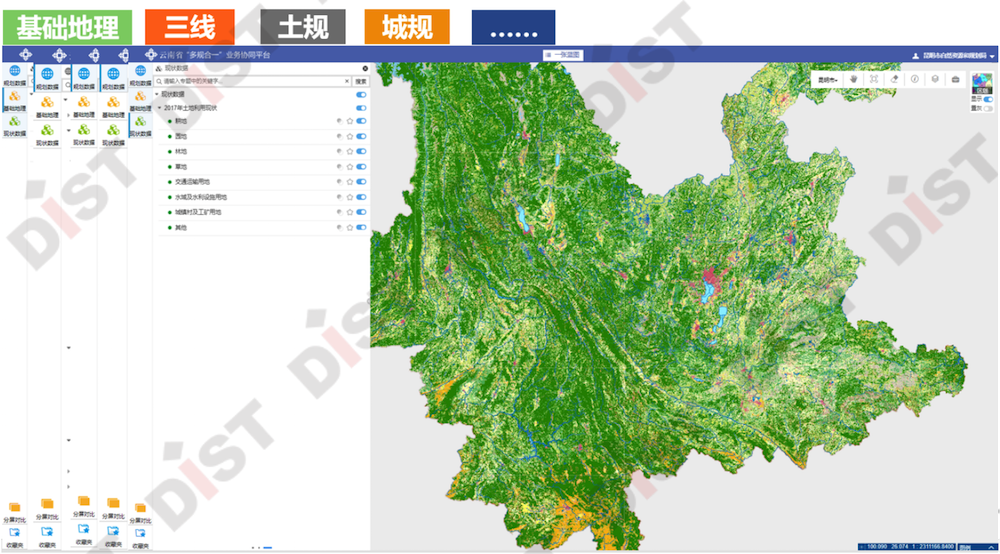Click the 一张蓝图 button in header
This screenshot has width=1000, height=554.
564,55
